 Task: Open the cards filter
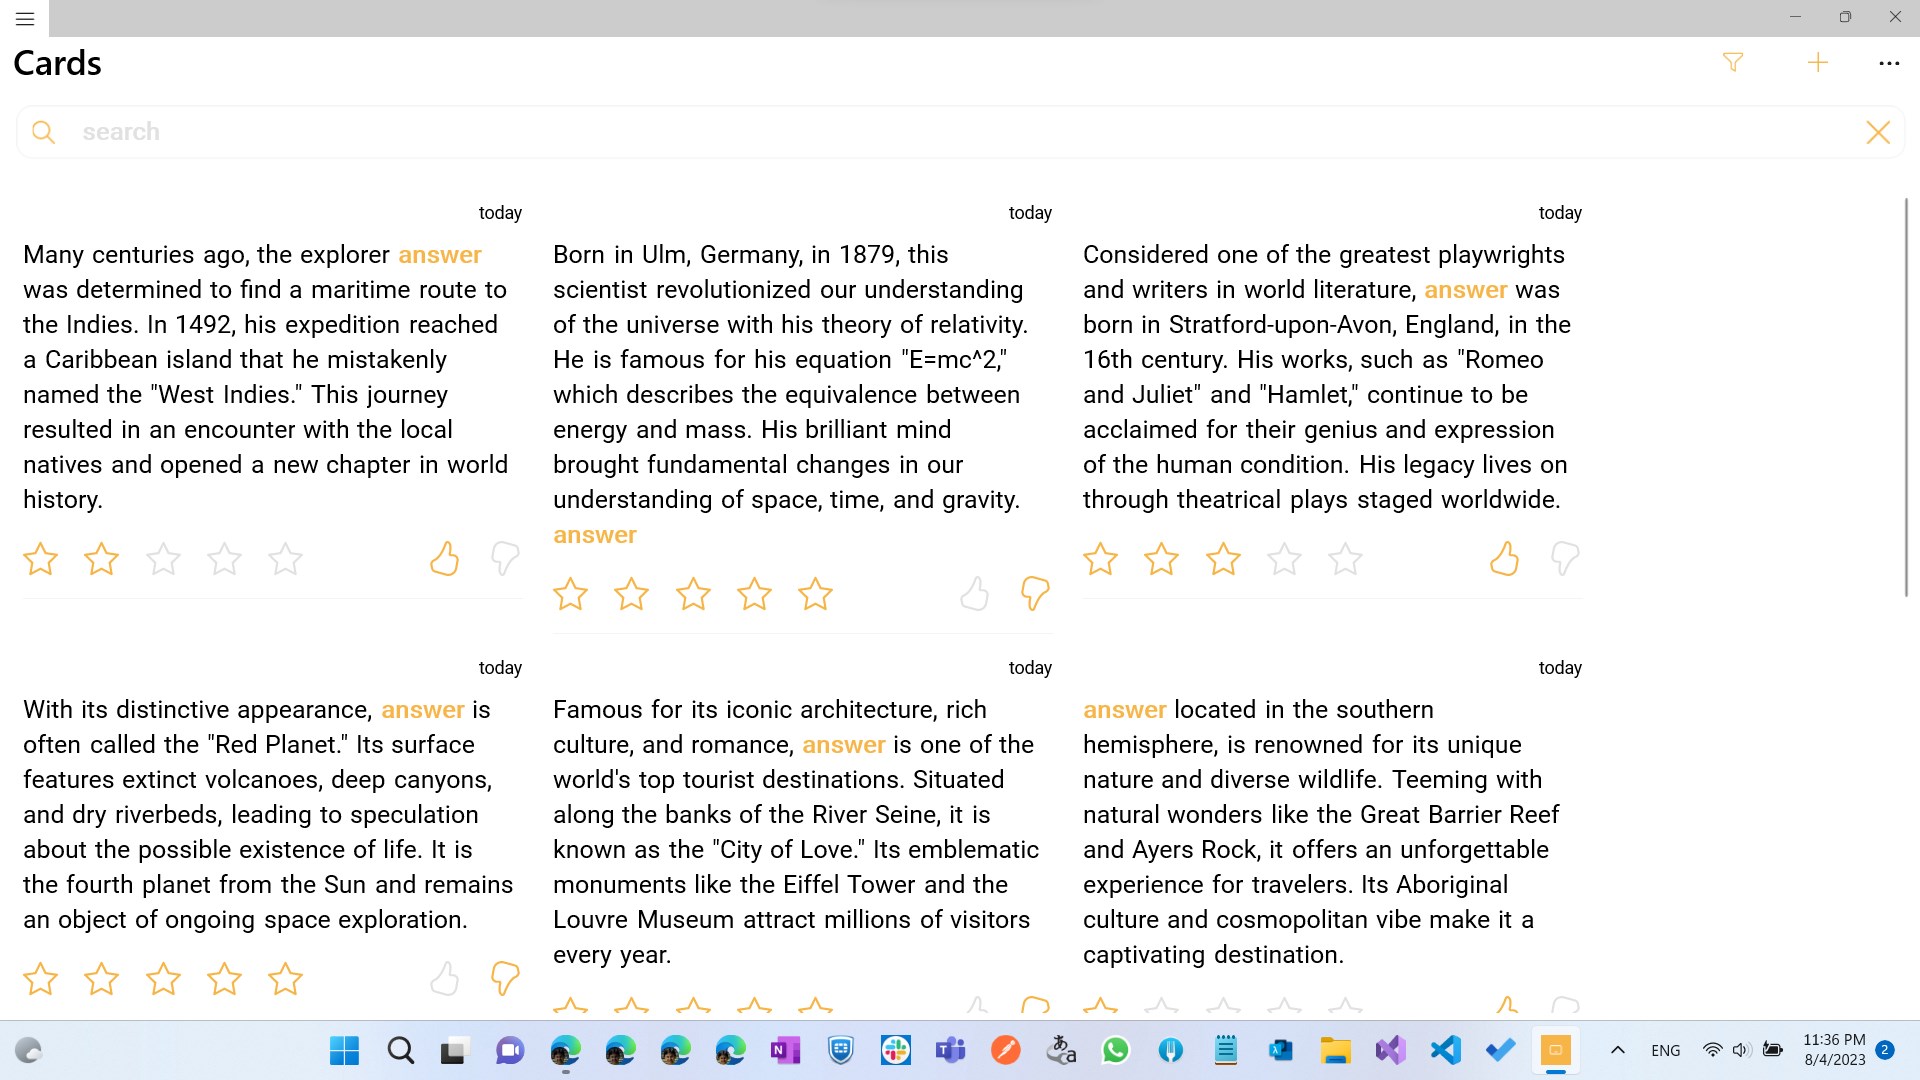pos(1733,62)
